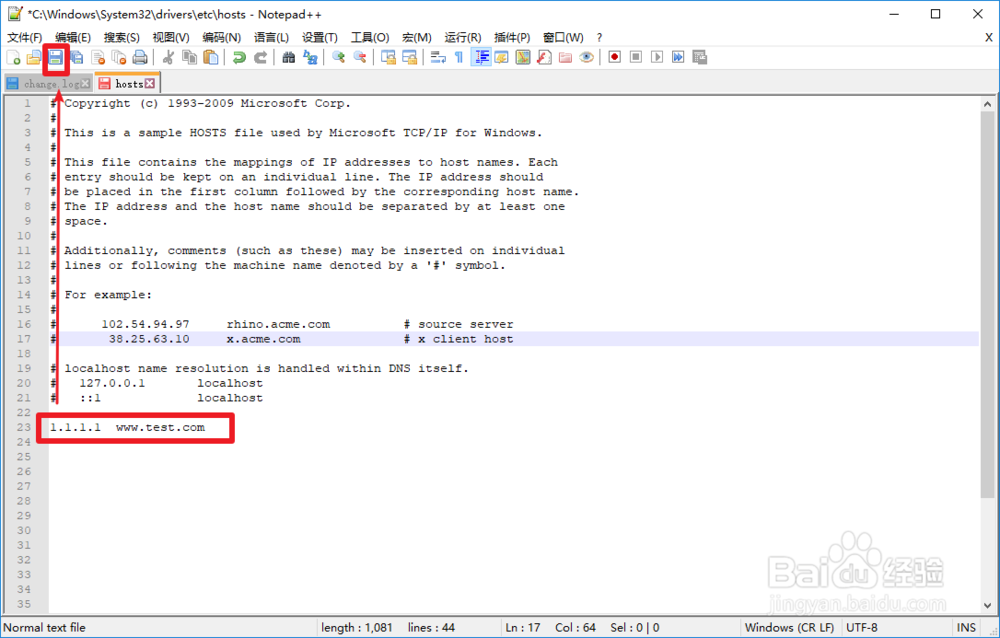This screenshot has height=638, width=1000.
Task: Close the current document via the toolbar Close icon
Action: (x=98, y=57)
